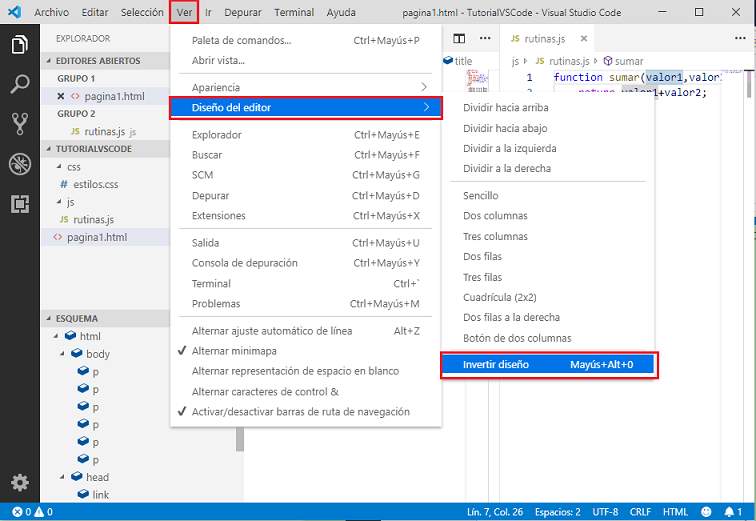Collapse the TUTORIALVSCODE folder section
The image size is (756, 521).
click(x=105, y=149)
